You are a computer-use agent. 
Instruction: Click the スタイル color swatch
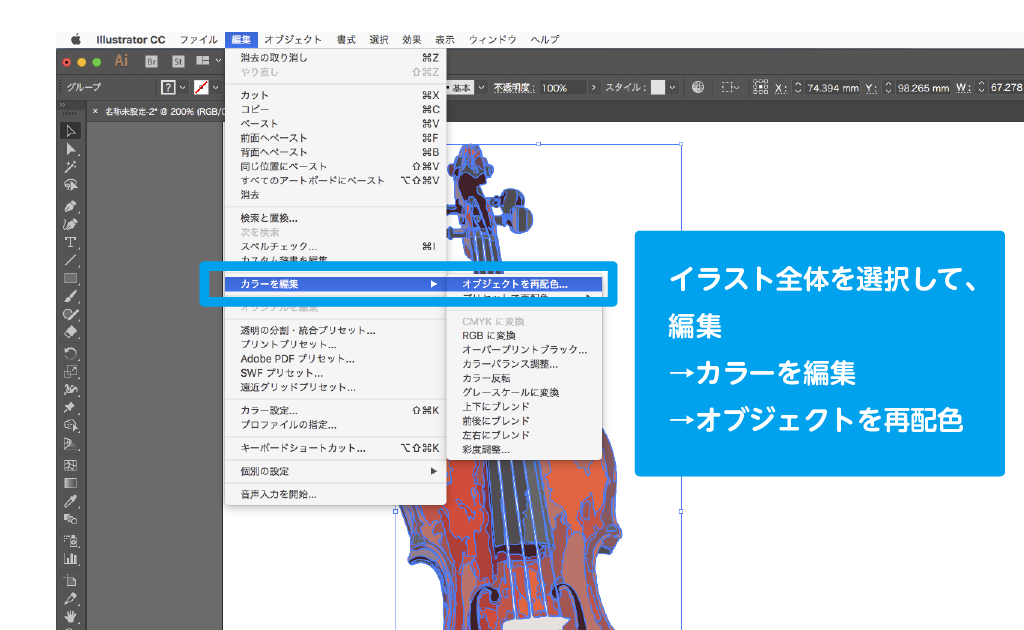click(657, 88)
